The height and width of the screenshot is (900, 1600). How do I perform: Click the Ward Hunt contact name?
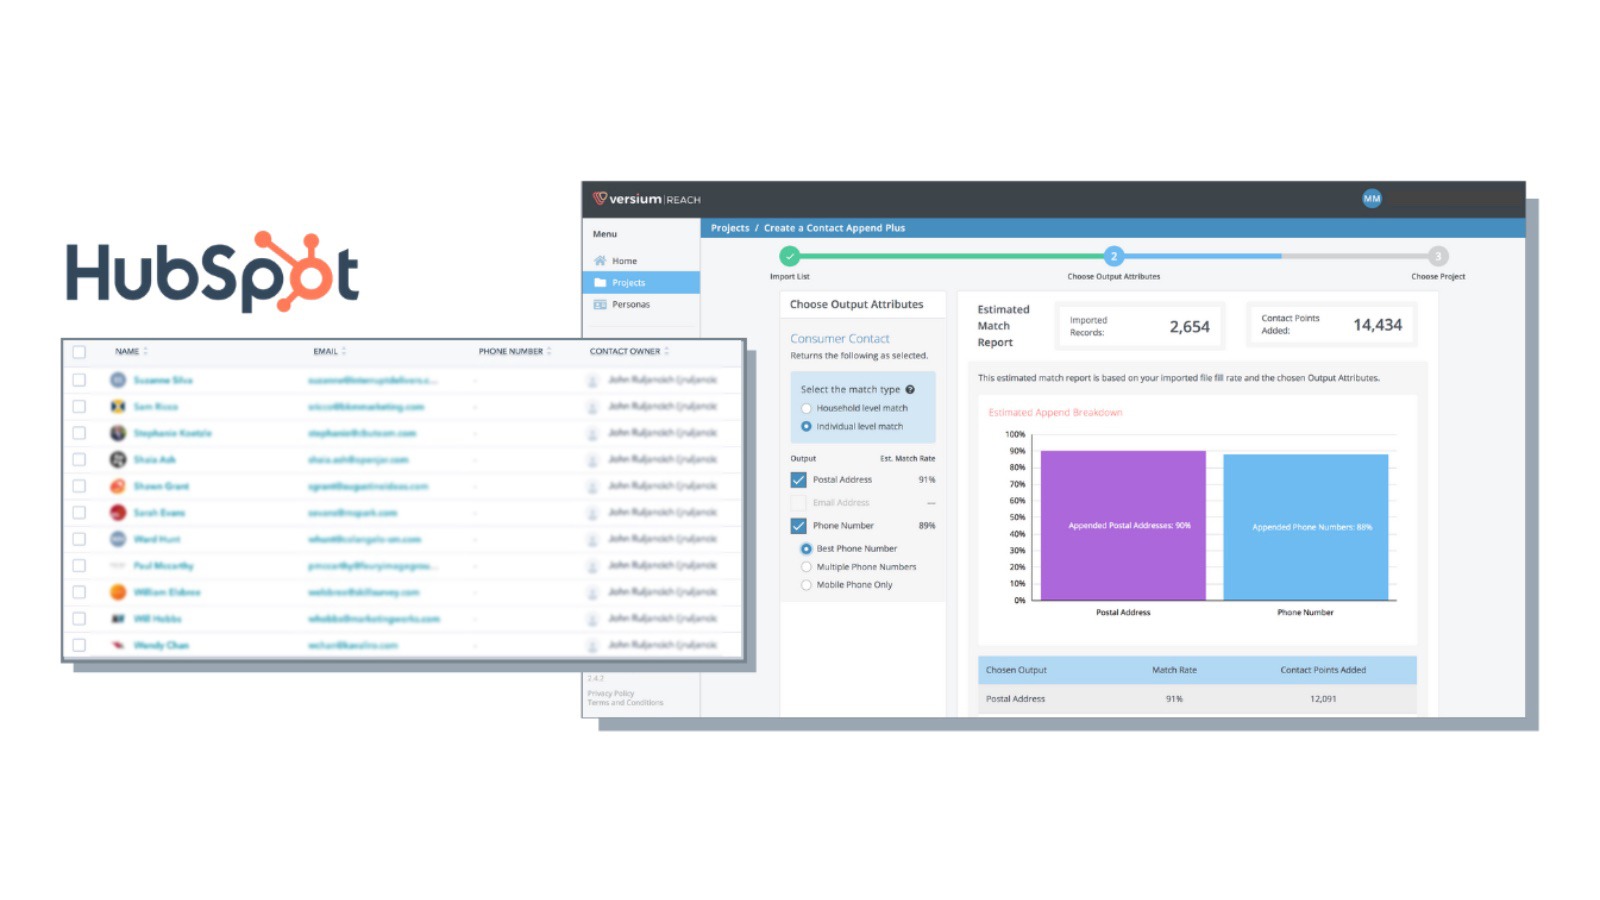tap(157, 539)
